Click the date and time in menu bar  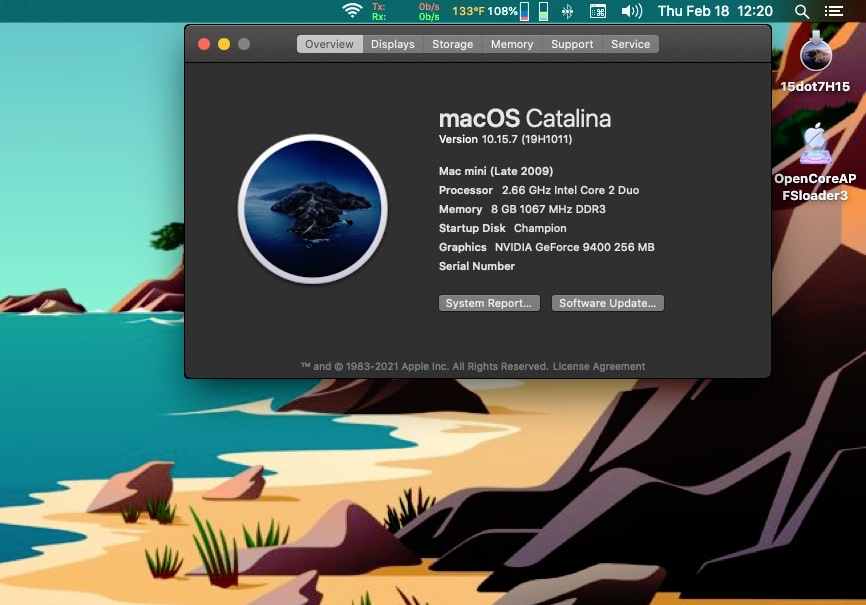(x=715, y=11)
